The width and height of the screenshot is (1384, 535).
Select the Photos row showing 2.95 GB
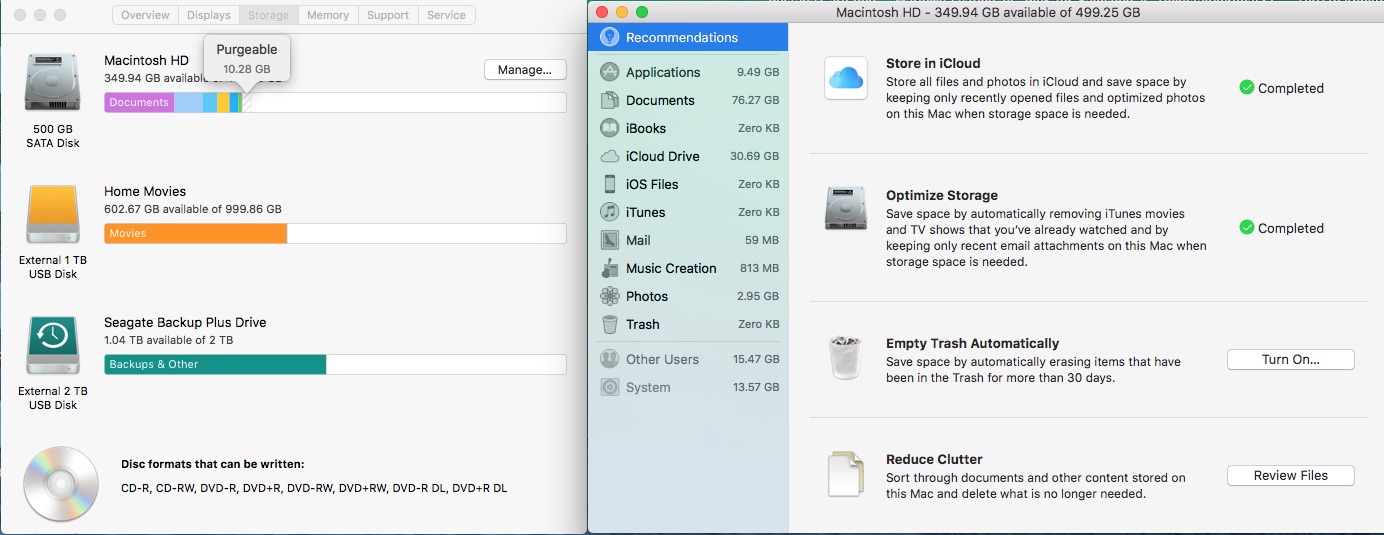(688, 296)
